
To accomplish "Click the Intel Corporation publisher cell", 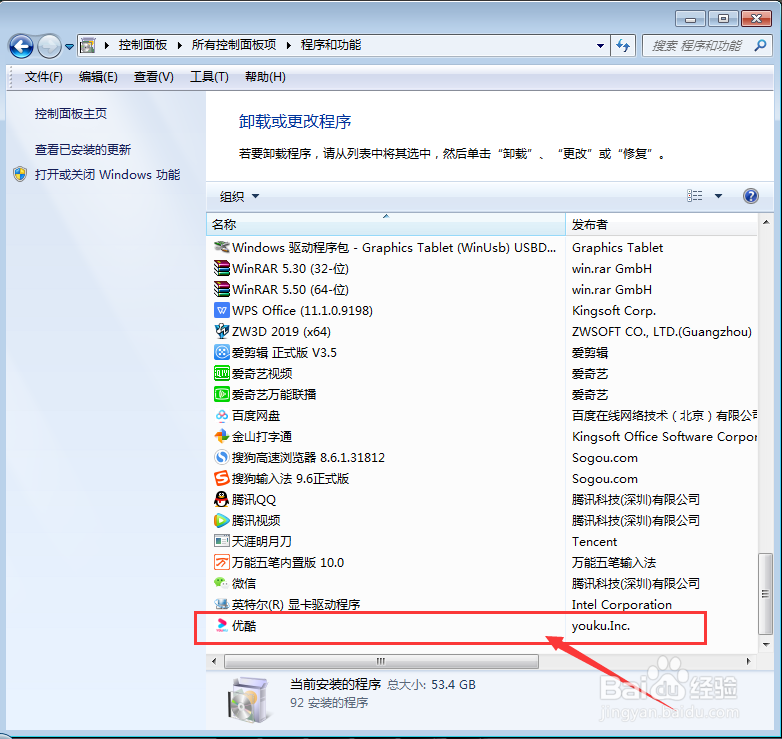I will 621,604.
